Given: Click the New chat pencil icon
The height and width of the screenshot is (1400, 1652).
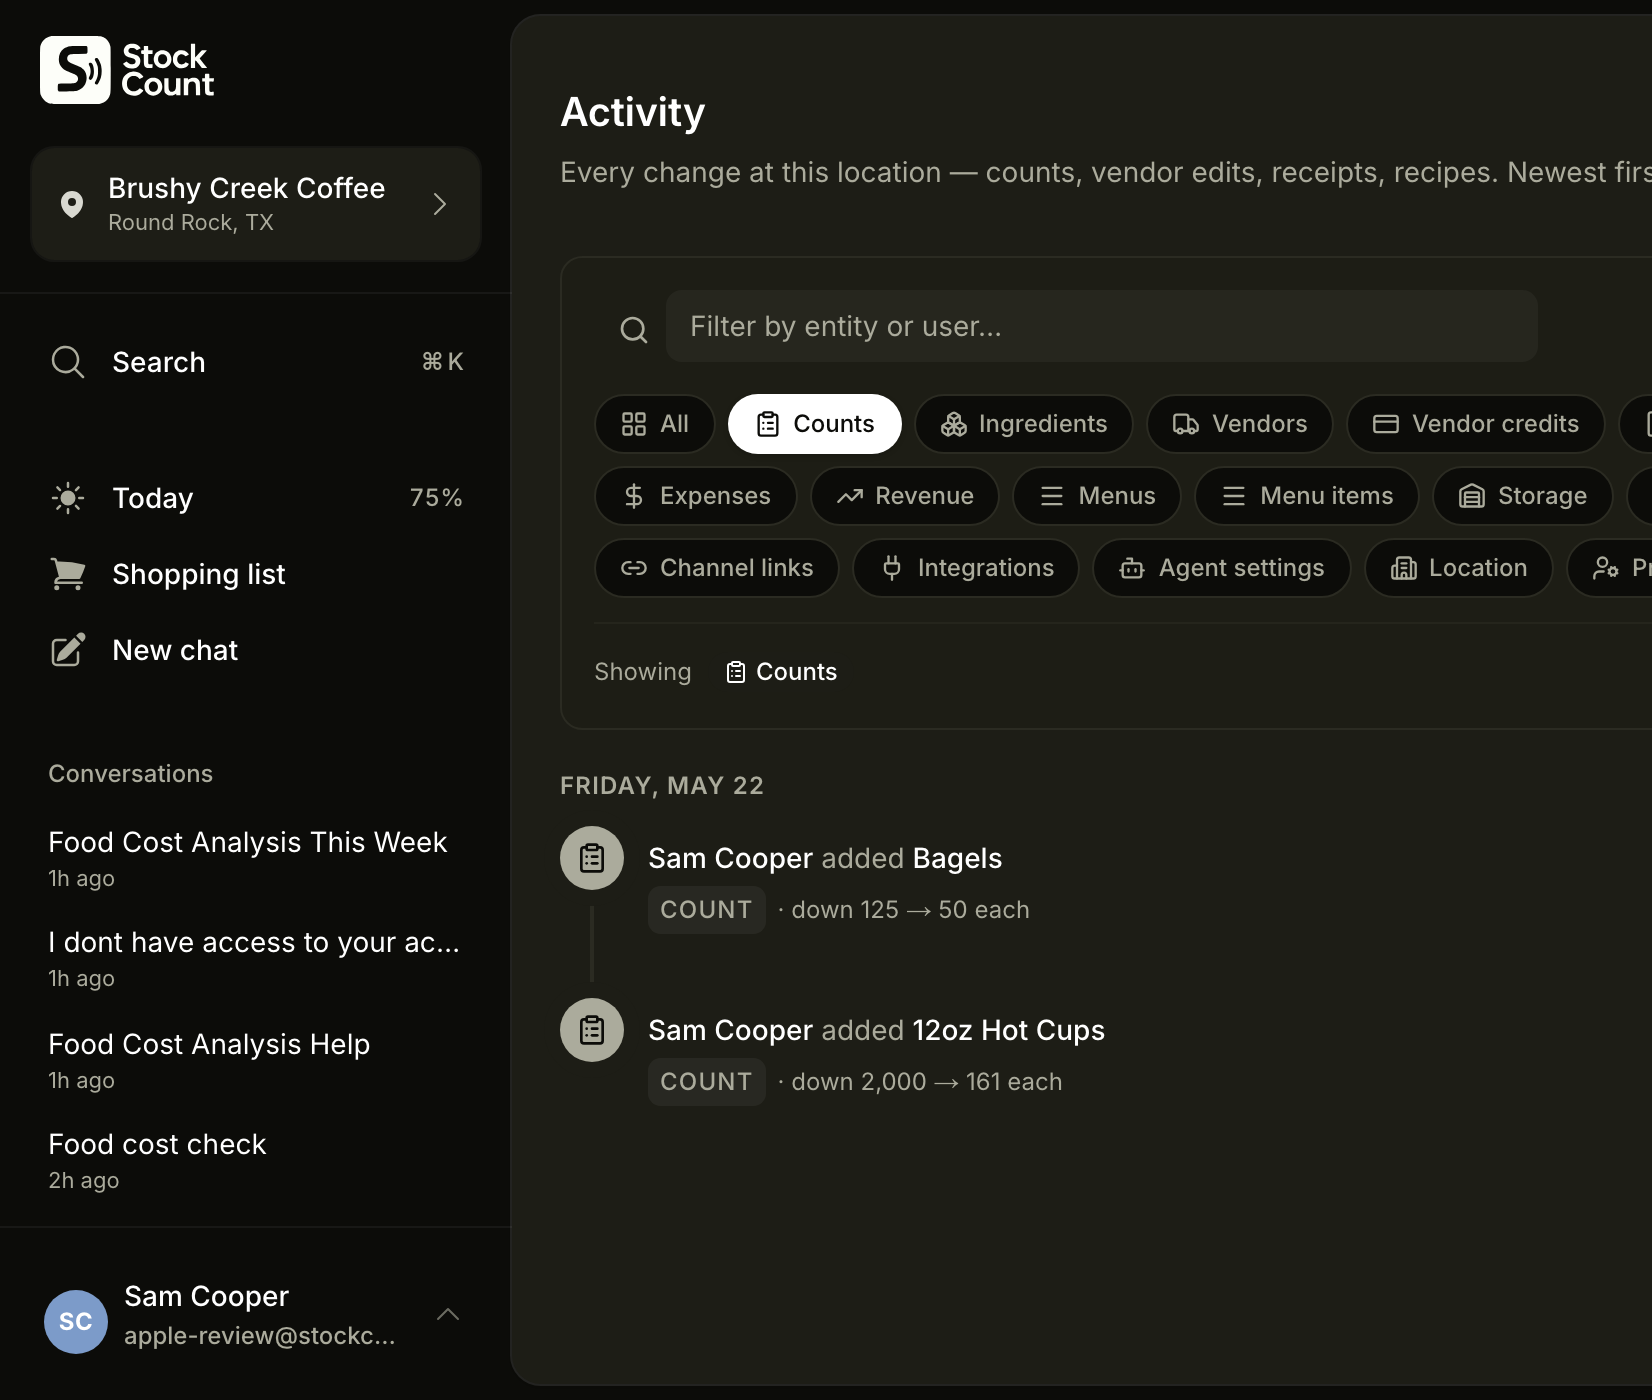Looking at the screenshot, I should pyautogui.click(x=68, y=650).
